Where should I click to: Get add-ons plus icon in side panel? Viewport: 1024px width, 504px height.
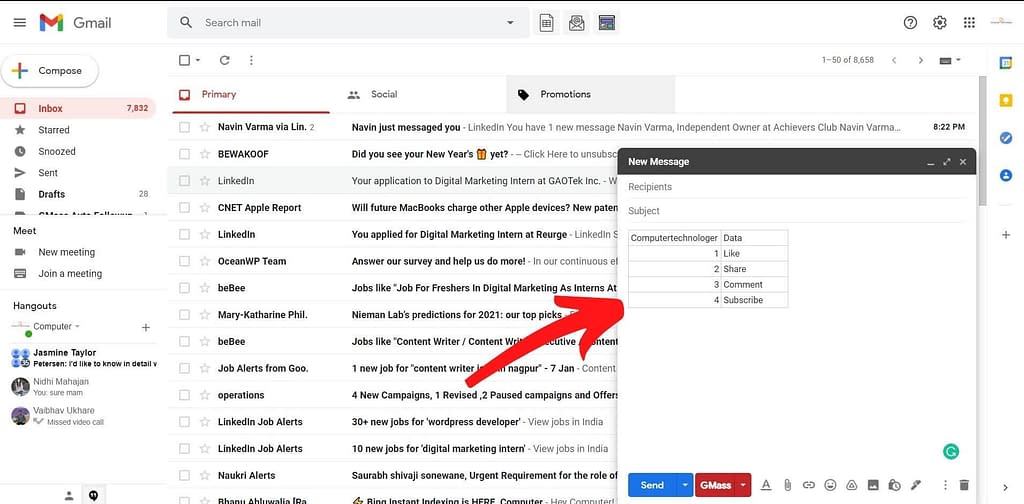point(1006,235)
